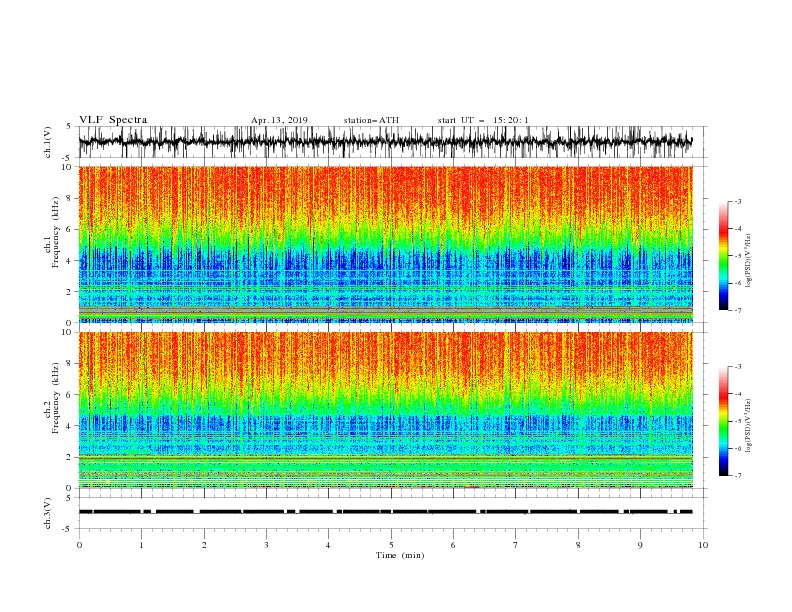792x612 pixels.
Task: Click inside the ch.1 spectrogram panel
Action: pos(385,244)
